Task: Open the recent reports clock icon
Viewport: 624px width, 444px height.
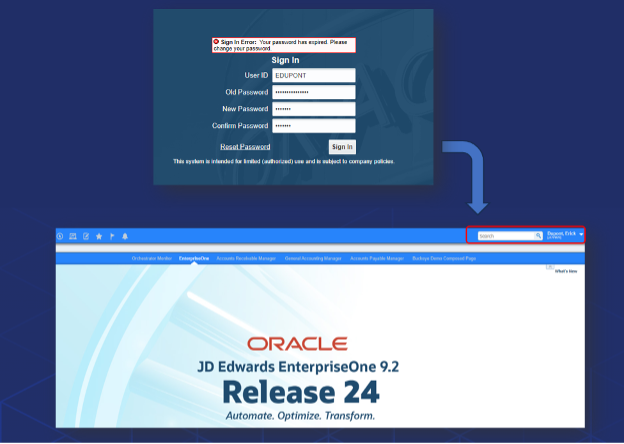Action: point(60,236)
